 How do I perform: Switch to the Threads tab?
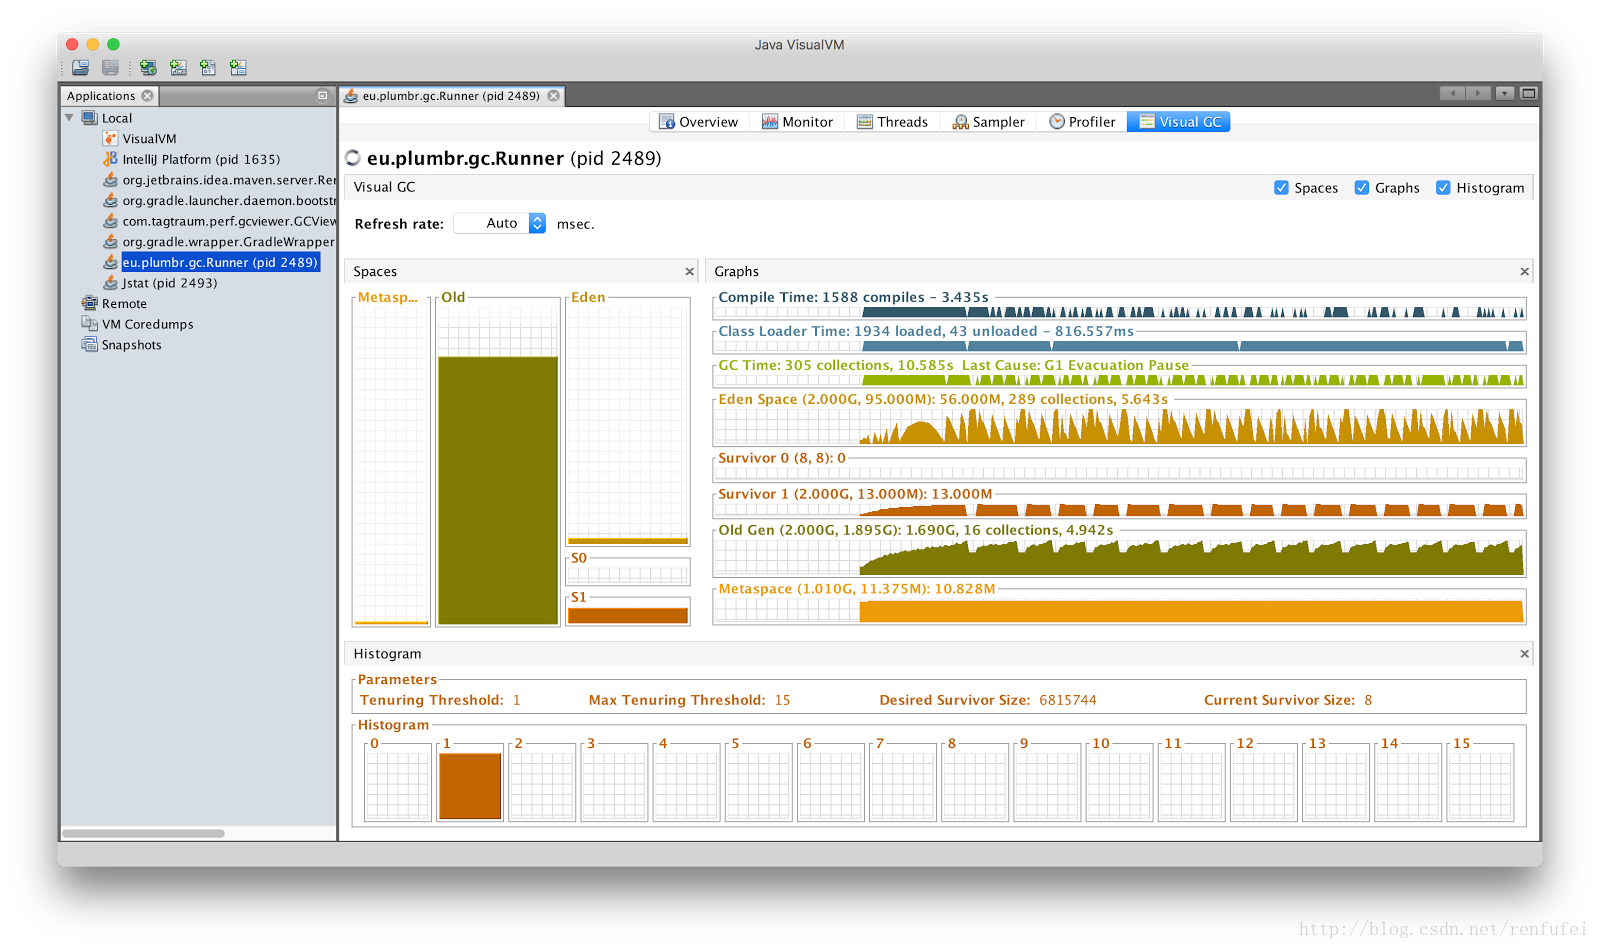[892, 122]
